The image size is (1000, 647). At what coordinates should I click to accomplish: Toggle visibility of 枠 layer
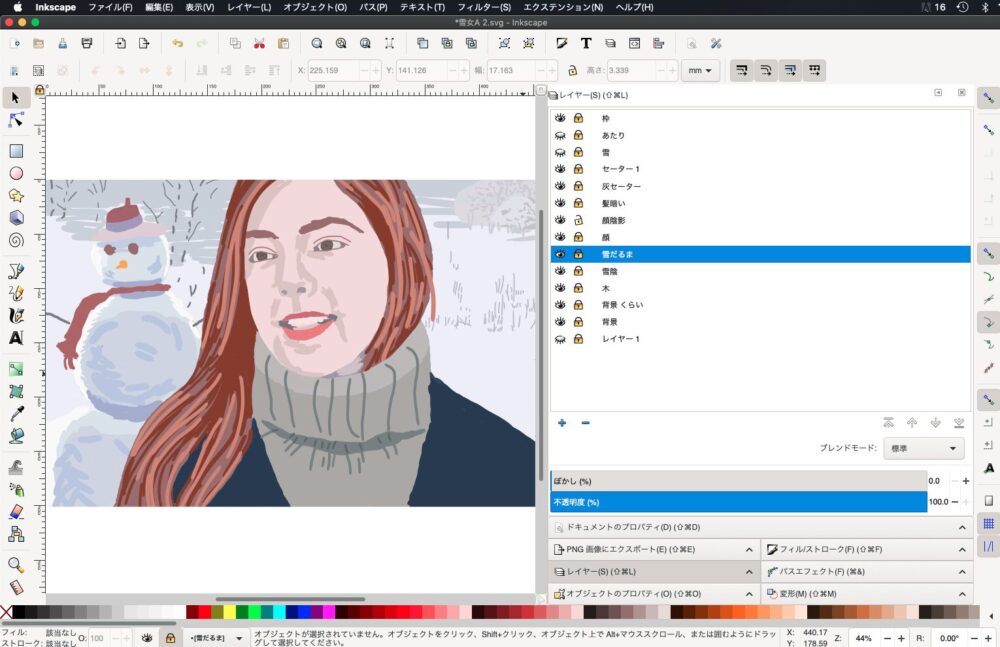click(560, 118)
